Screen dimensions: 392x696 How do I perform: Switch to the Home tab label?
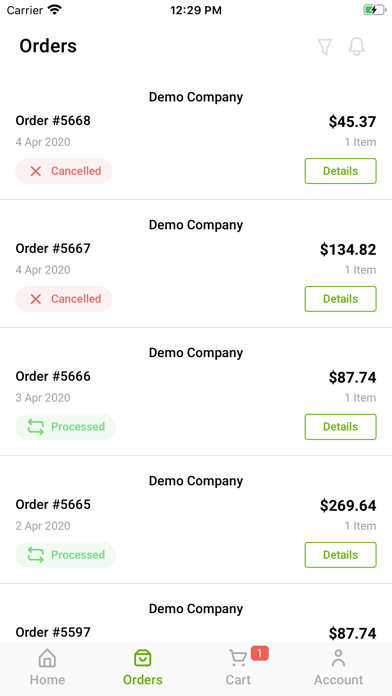coord(48,680)
